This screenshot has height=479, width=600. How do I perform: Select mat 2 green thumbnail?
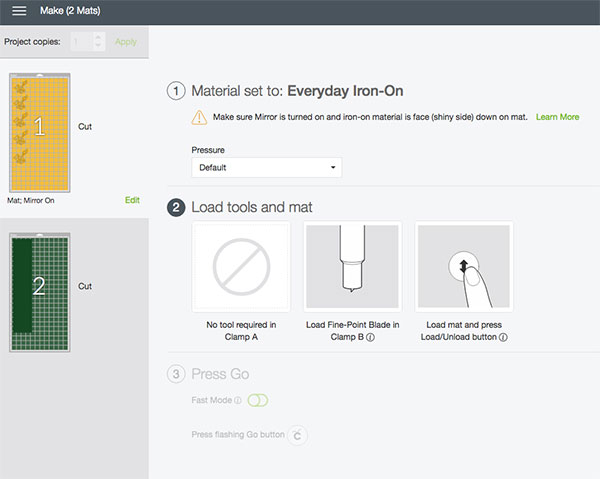[x=40, y=292]
